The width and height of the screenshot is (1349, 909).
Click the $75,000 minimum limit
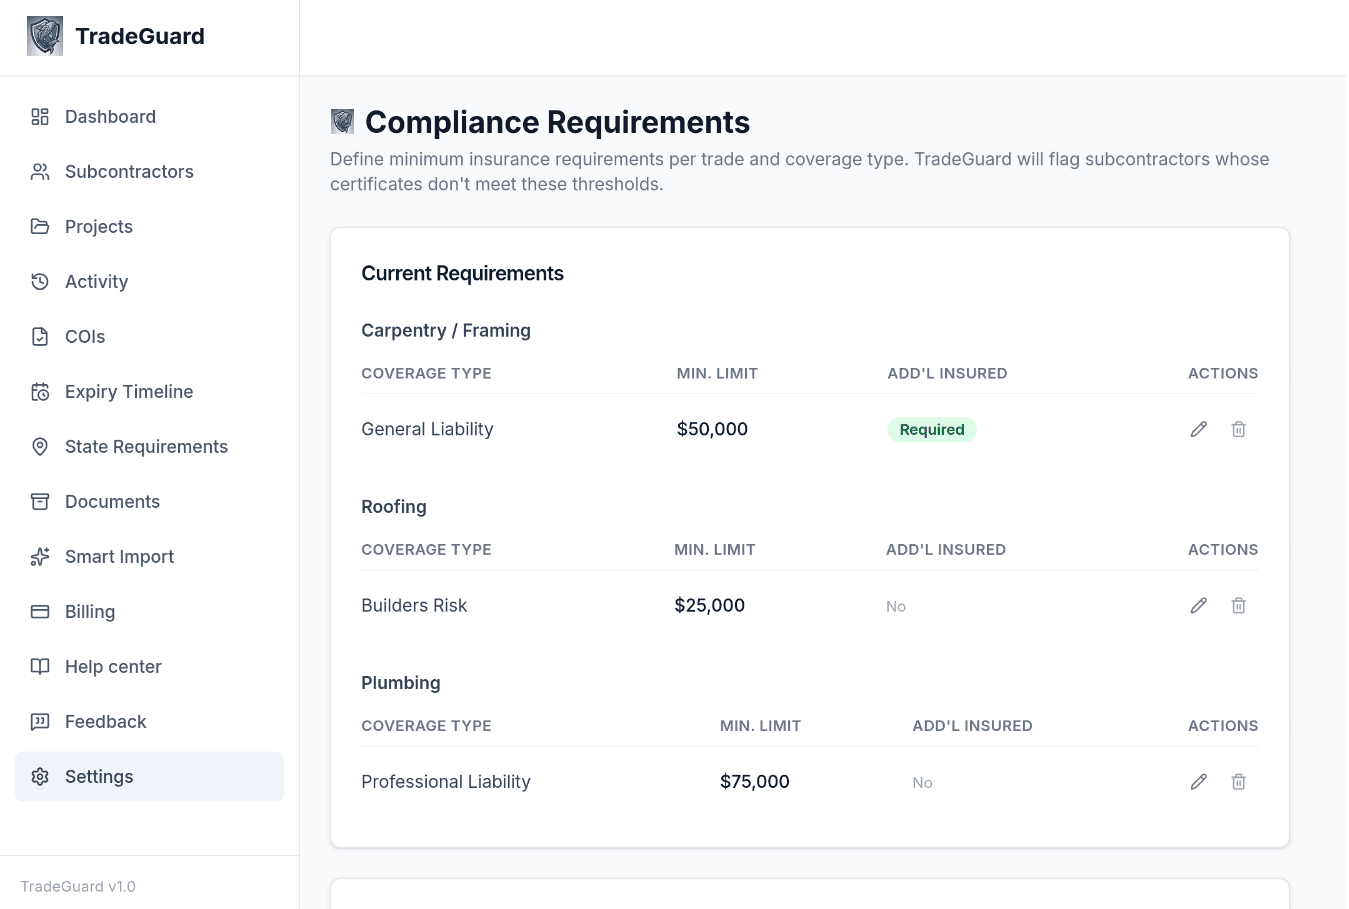pyautogui.click(x=755, y=782)
